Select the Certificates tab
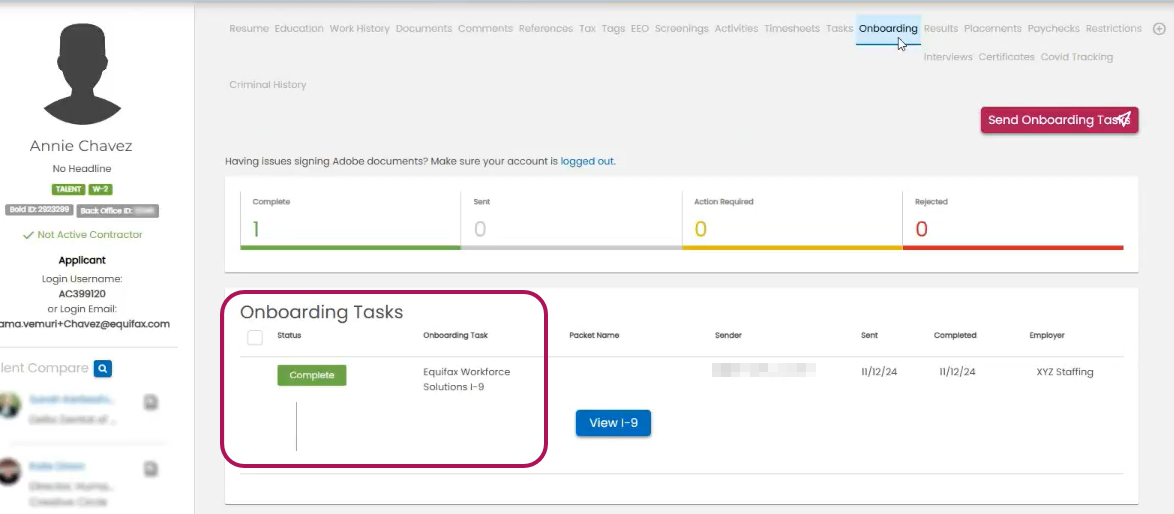Viewport: 1174px width, 514px height. (x=1006, y=57)
